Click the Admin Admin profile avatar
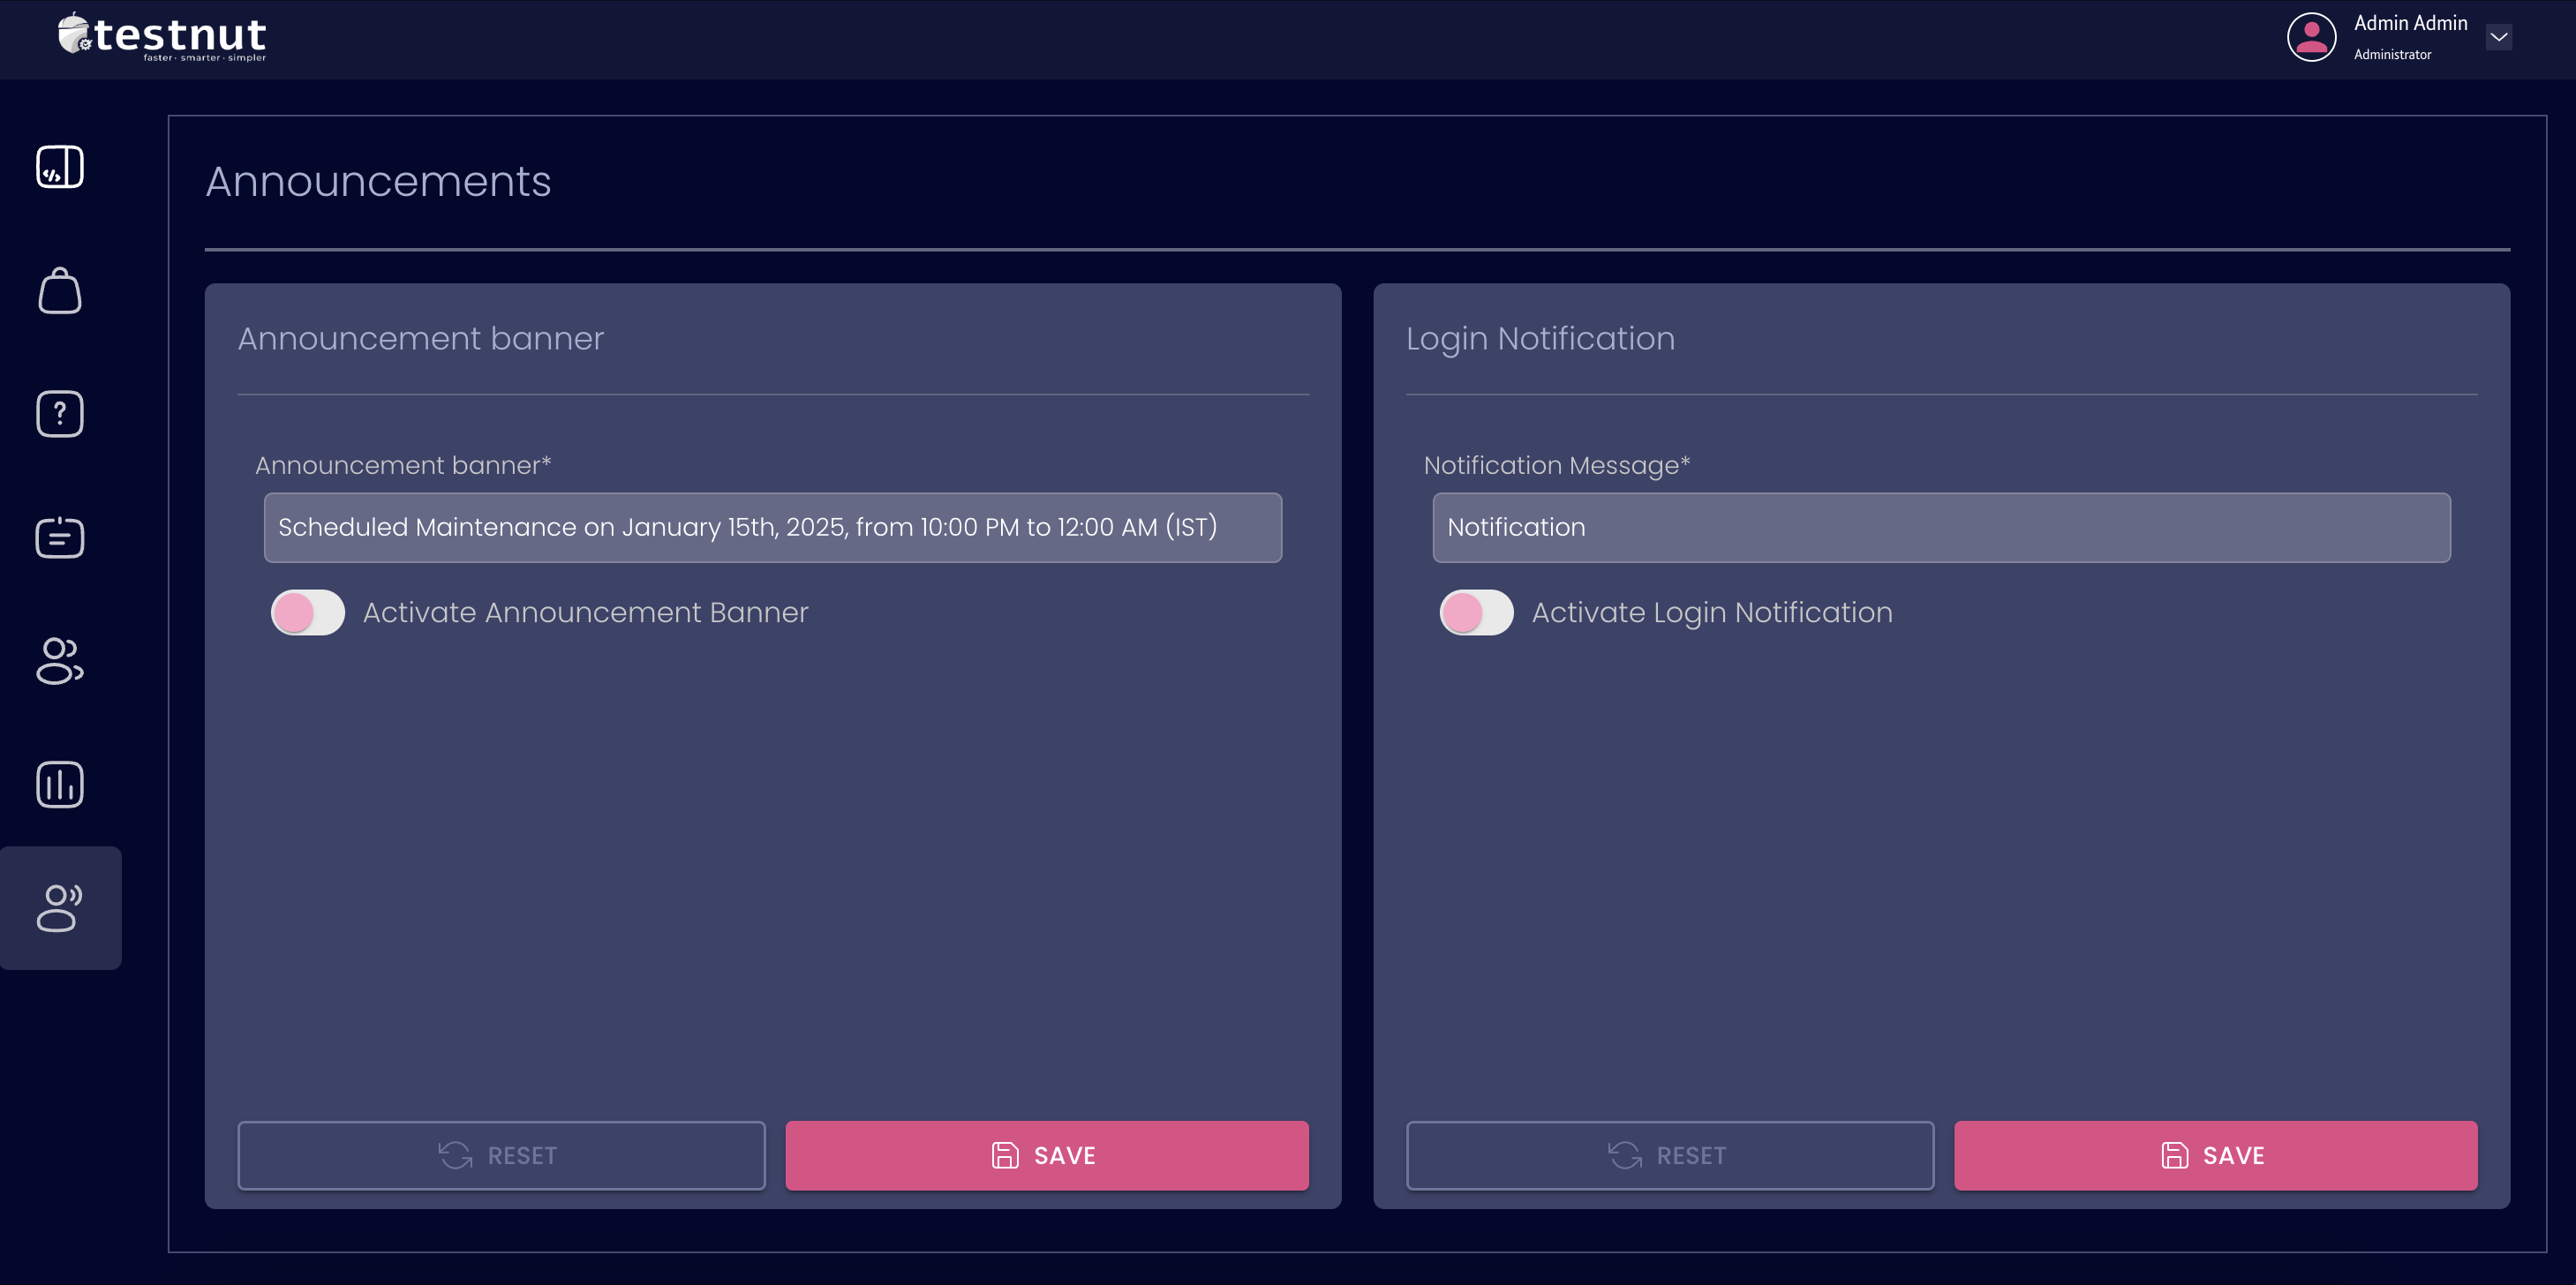 coord(2311,38)
